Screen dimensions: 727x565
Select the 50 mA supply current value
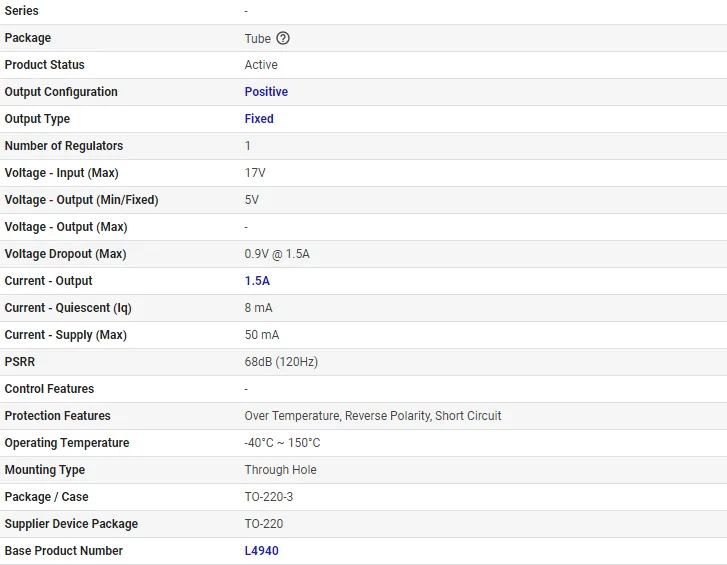click(x=262, y=335)
